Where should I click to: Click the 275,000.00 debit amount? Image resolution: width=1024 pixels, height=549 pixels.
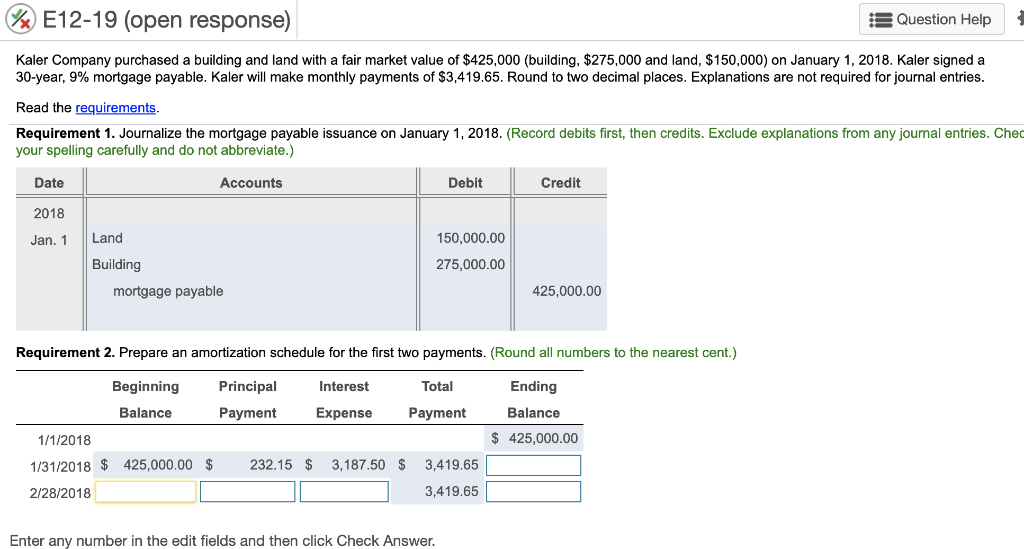tap(470, 264)
